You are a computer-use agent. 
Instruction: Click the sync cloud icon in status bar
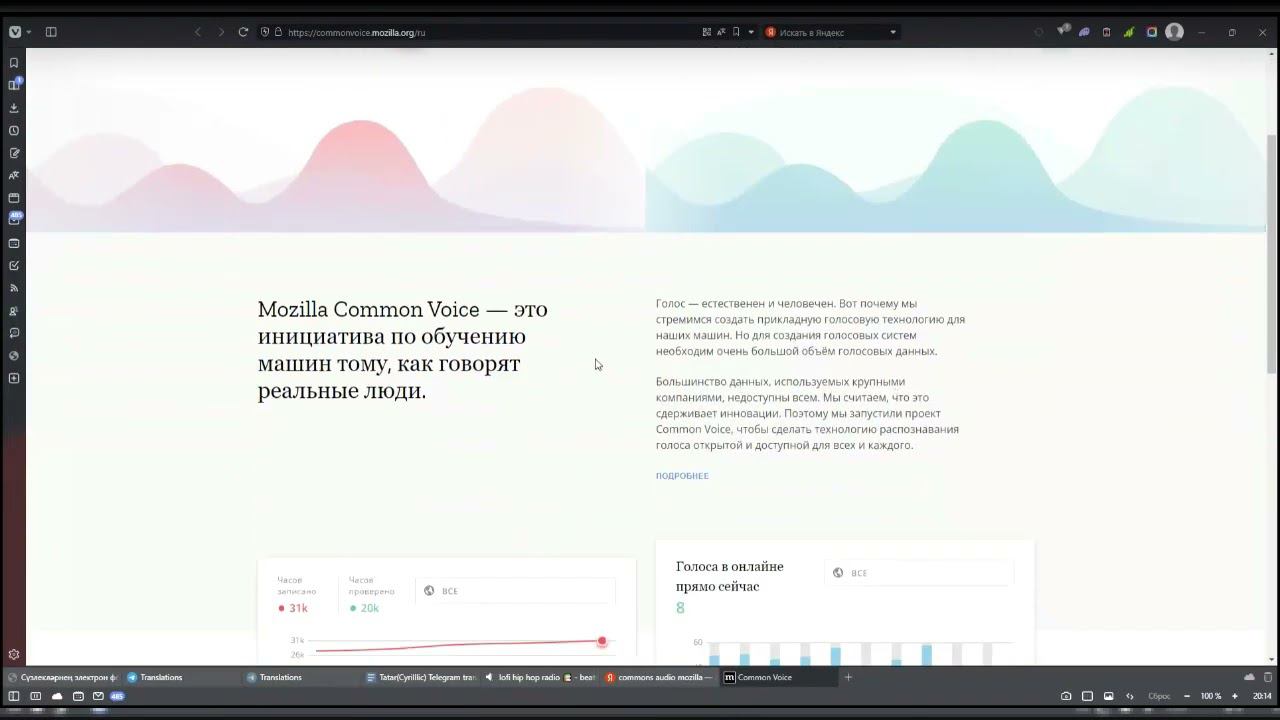[57, 696]
